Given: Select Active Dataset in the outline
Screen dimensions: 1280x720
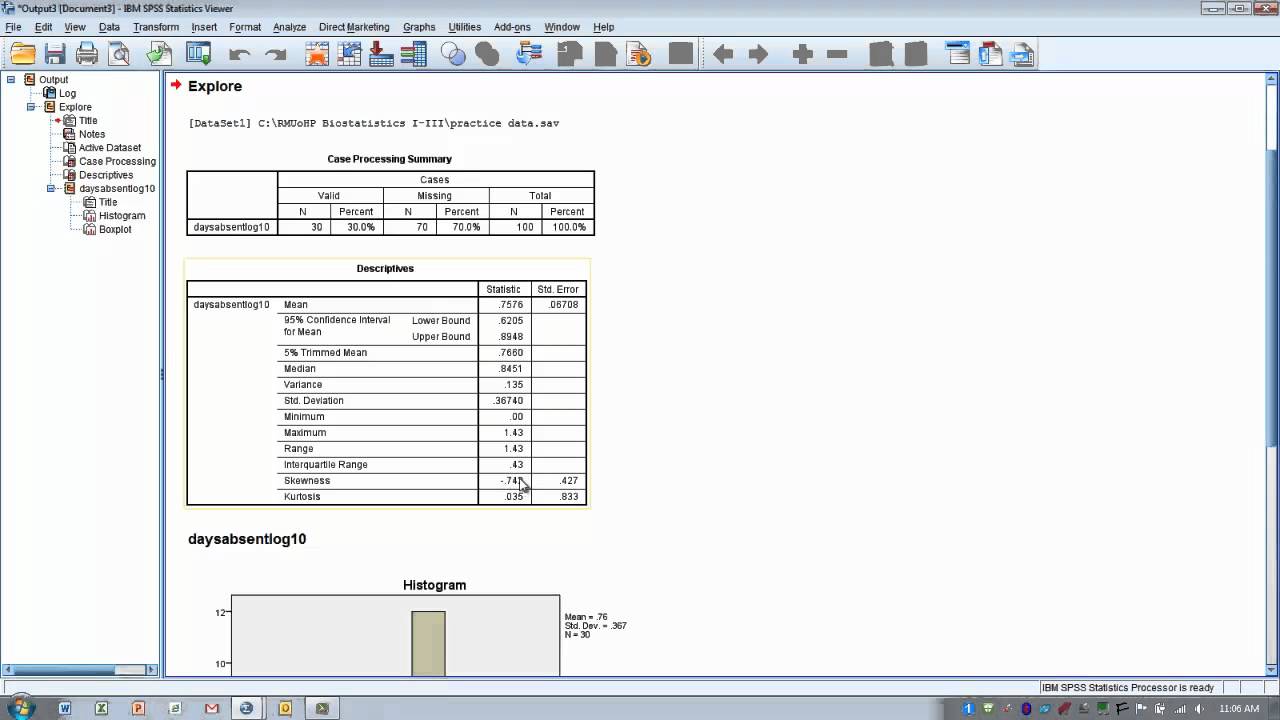Looking at the screenshot, I should click(x=110, y=148).
